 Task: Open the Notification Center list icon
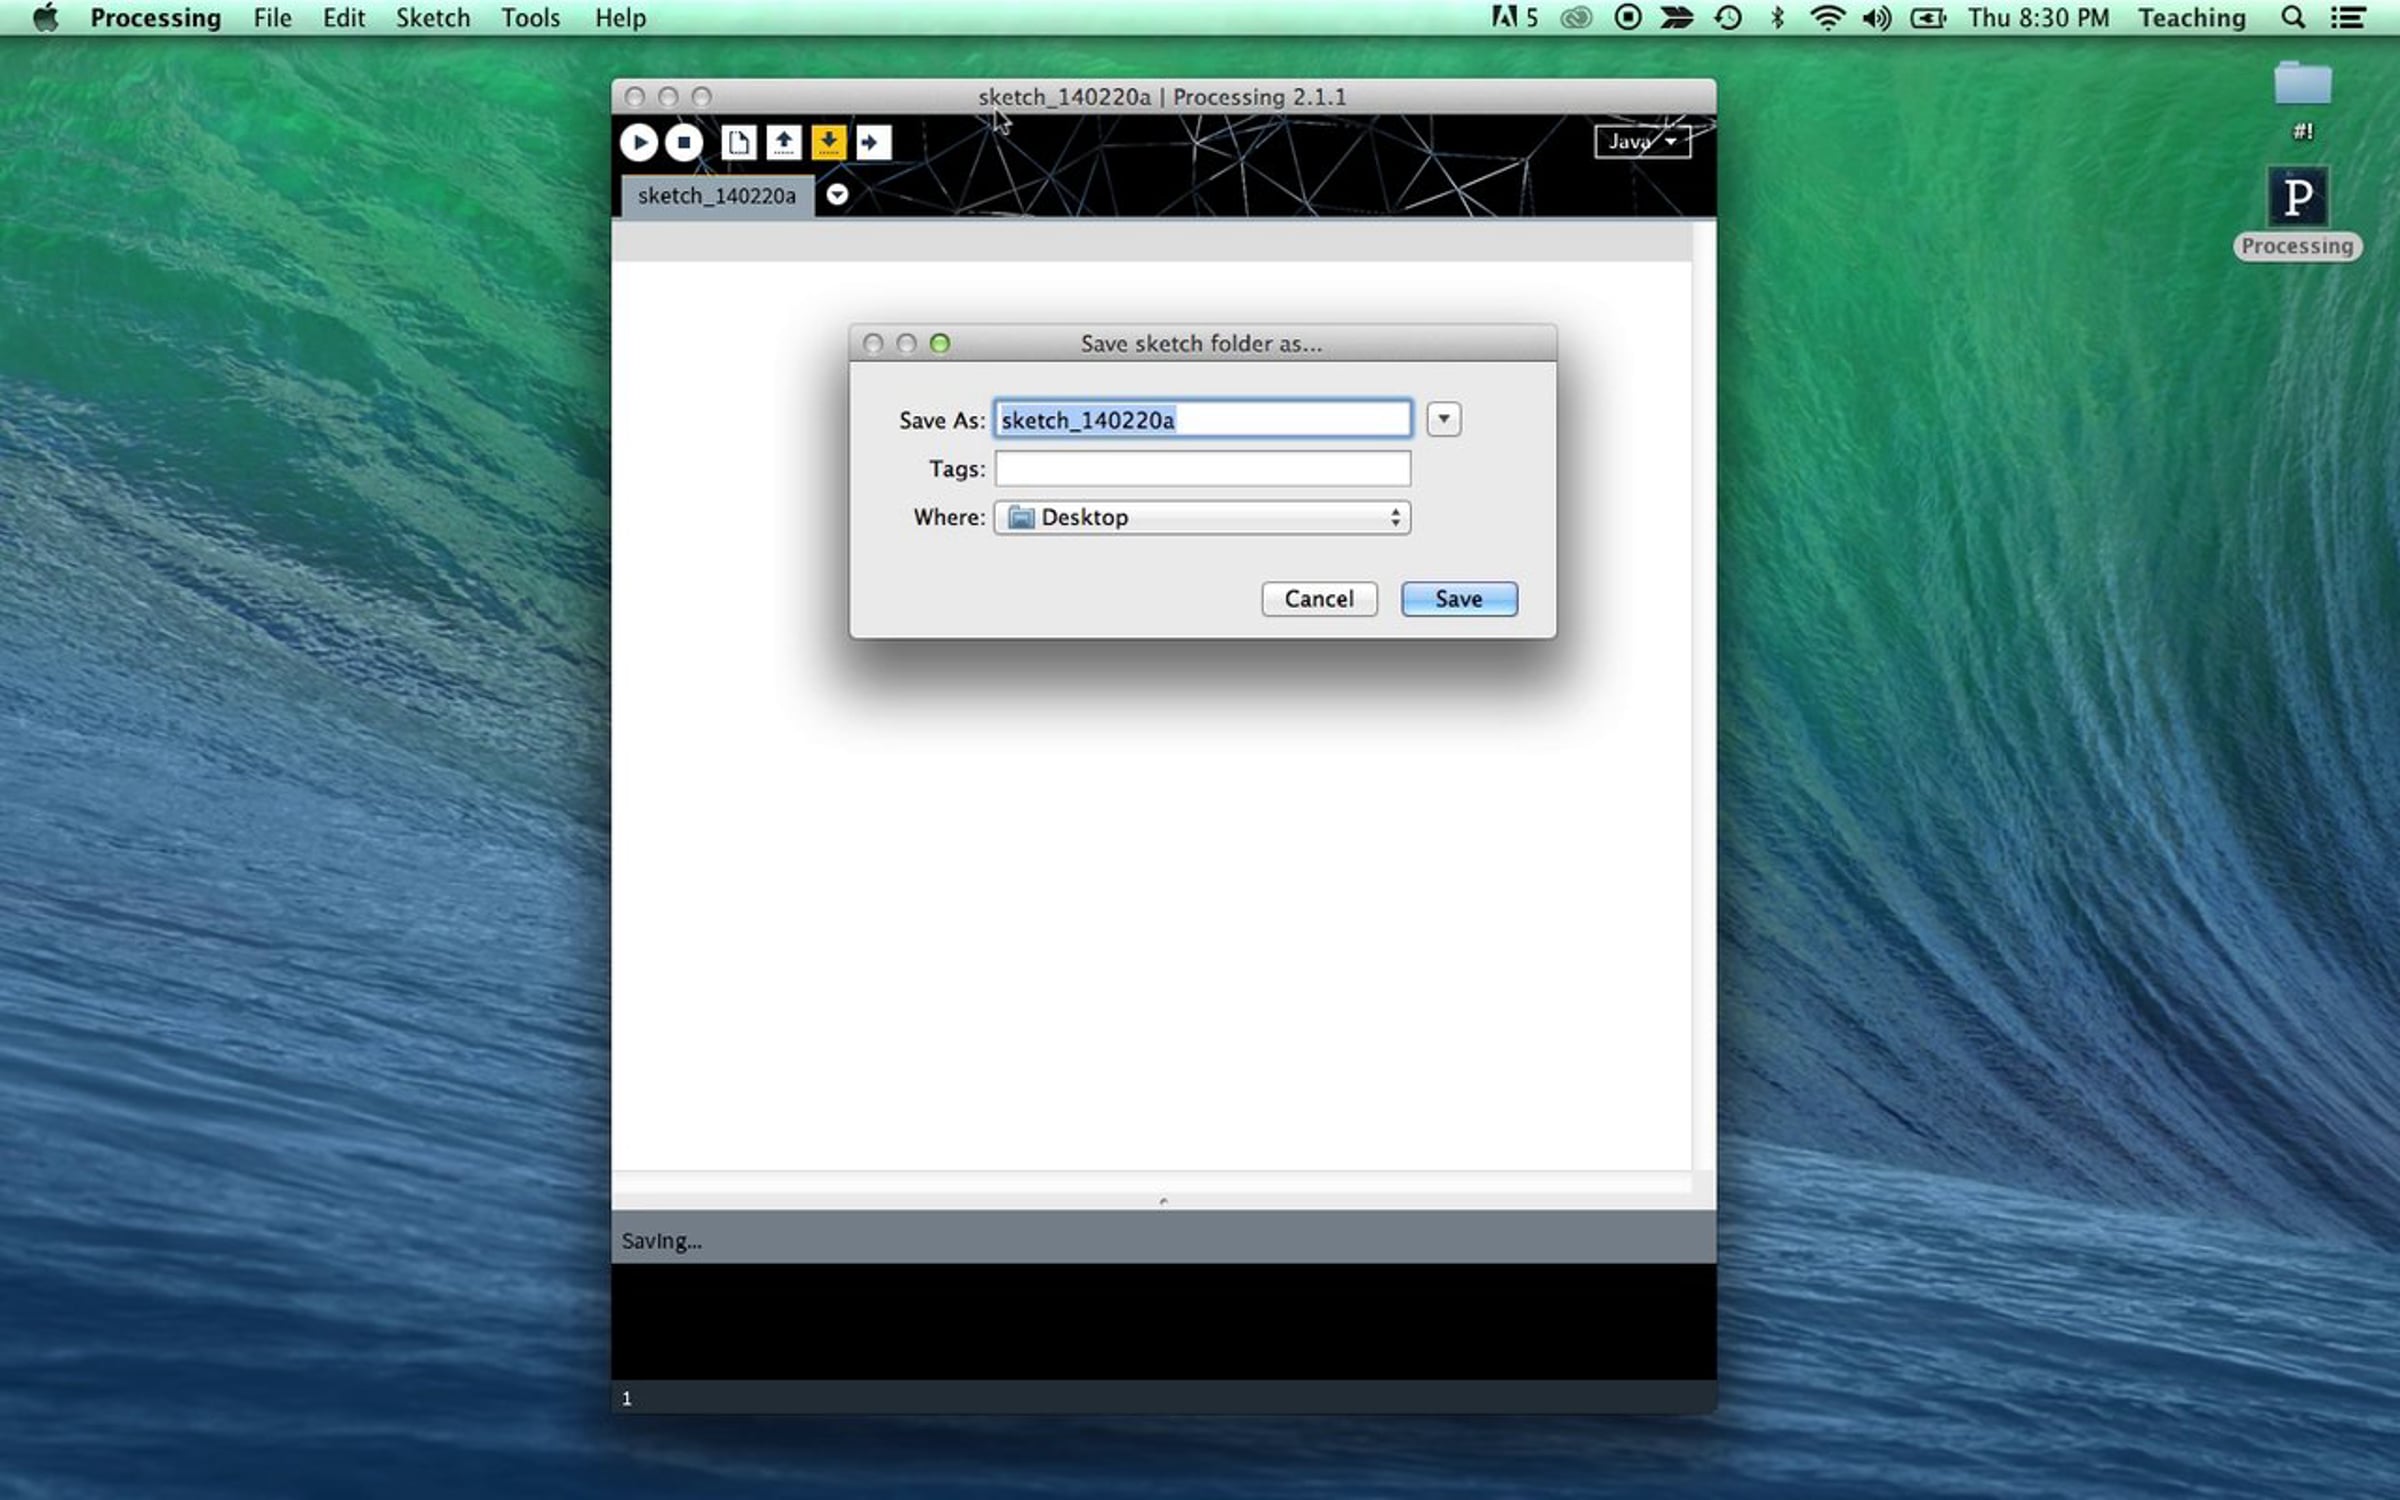[2348, 18]
